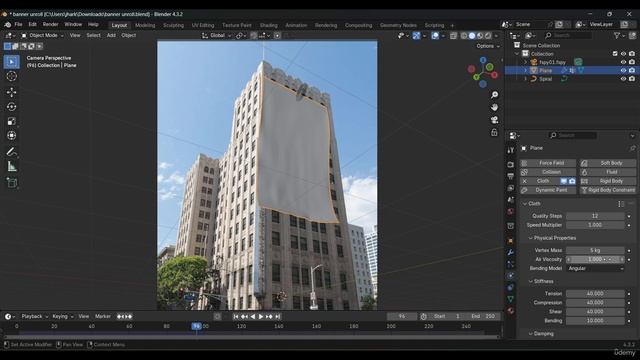Expand the Spiral object in outliner

[525, 79]
